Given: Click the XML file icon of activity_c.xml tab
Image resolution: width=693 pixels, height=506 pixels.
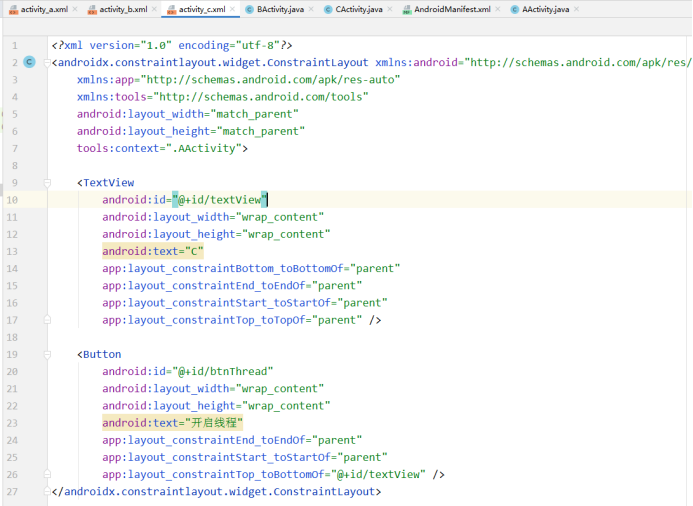Looking at the screenshot, I should pos(171,10).
